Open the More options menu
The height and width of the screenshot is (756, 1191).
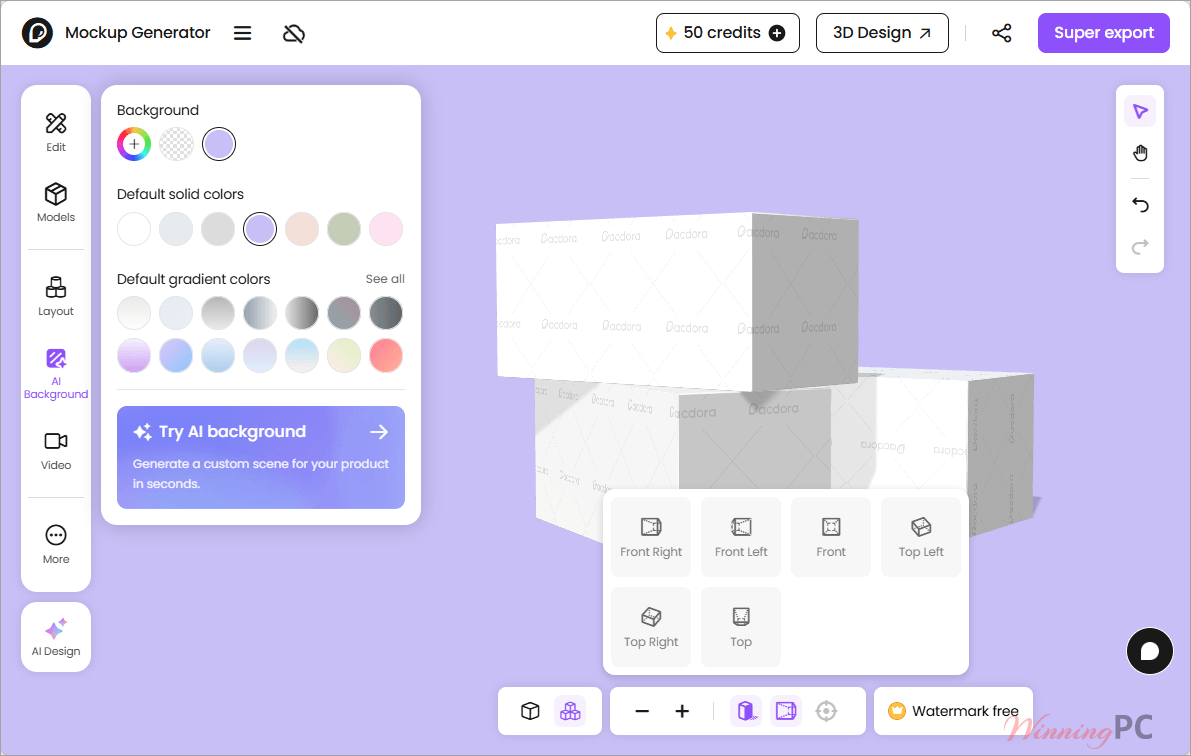pyautogui.click(x=55, y=544)
